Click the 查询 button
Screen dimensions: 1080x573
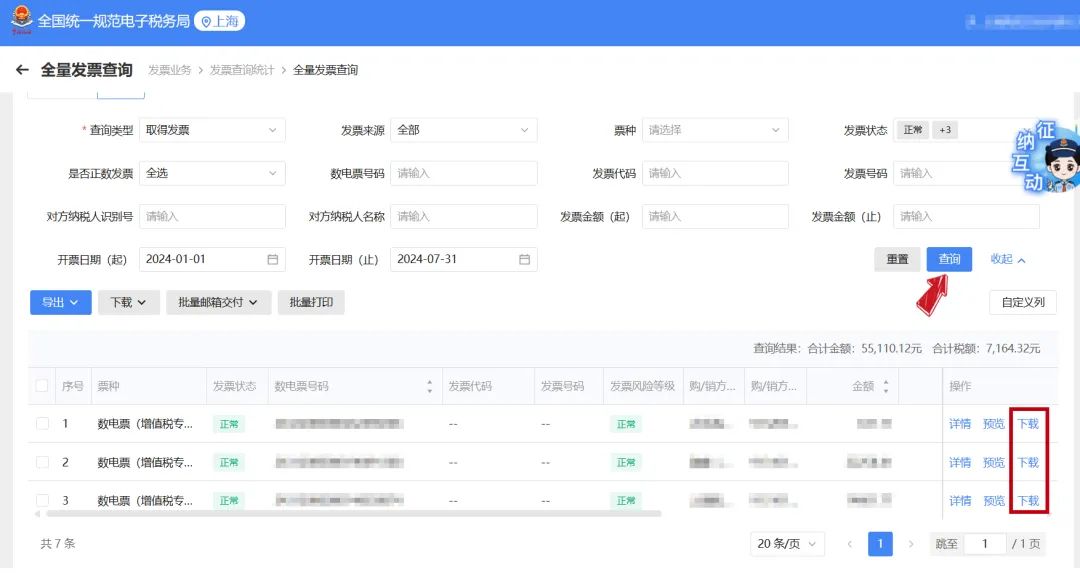coord(949,260)
